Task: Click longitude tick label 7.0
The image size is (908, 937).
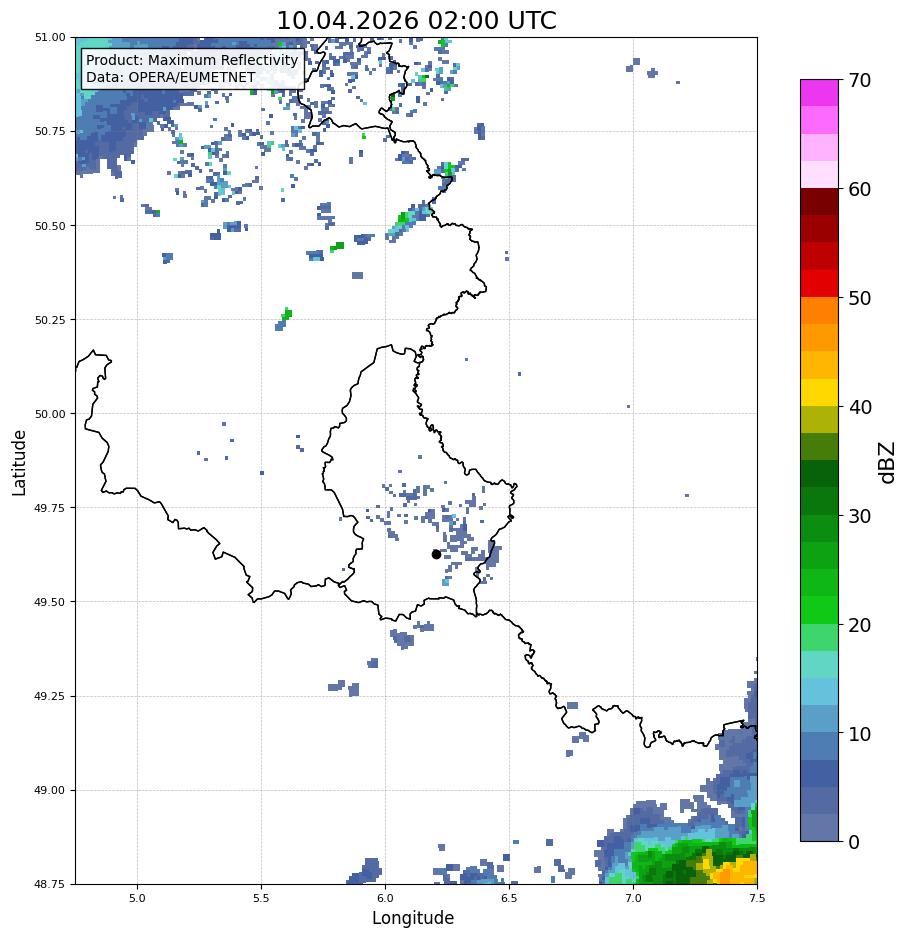Action: coord(634,898)
